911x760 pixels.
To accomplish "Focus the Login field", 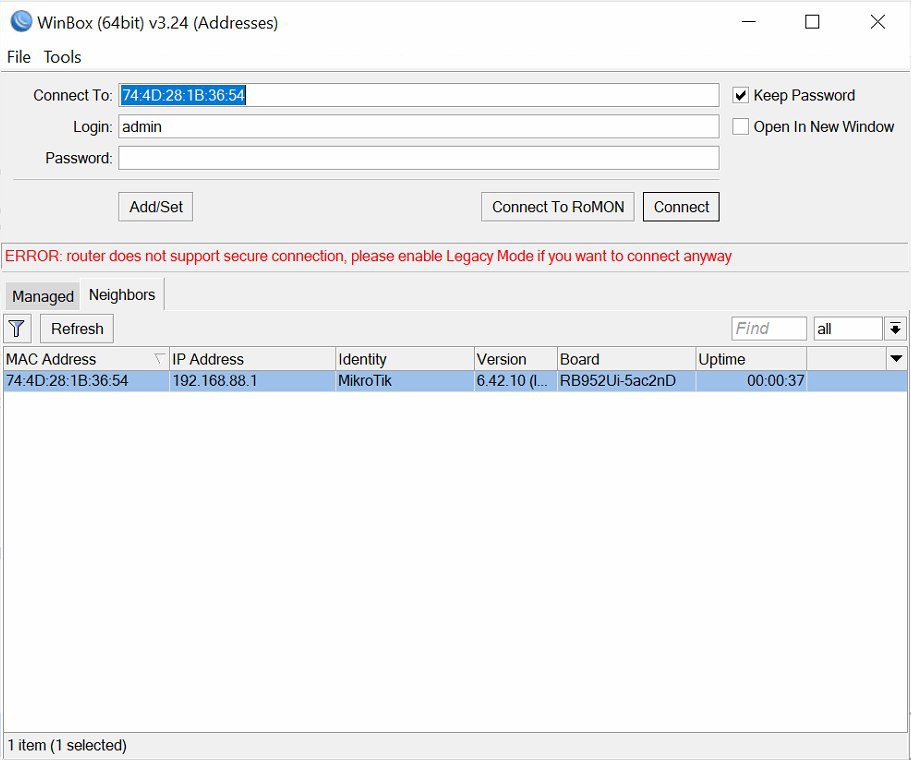I will point(419,127).
